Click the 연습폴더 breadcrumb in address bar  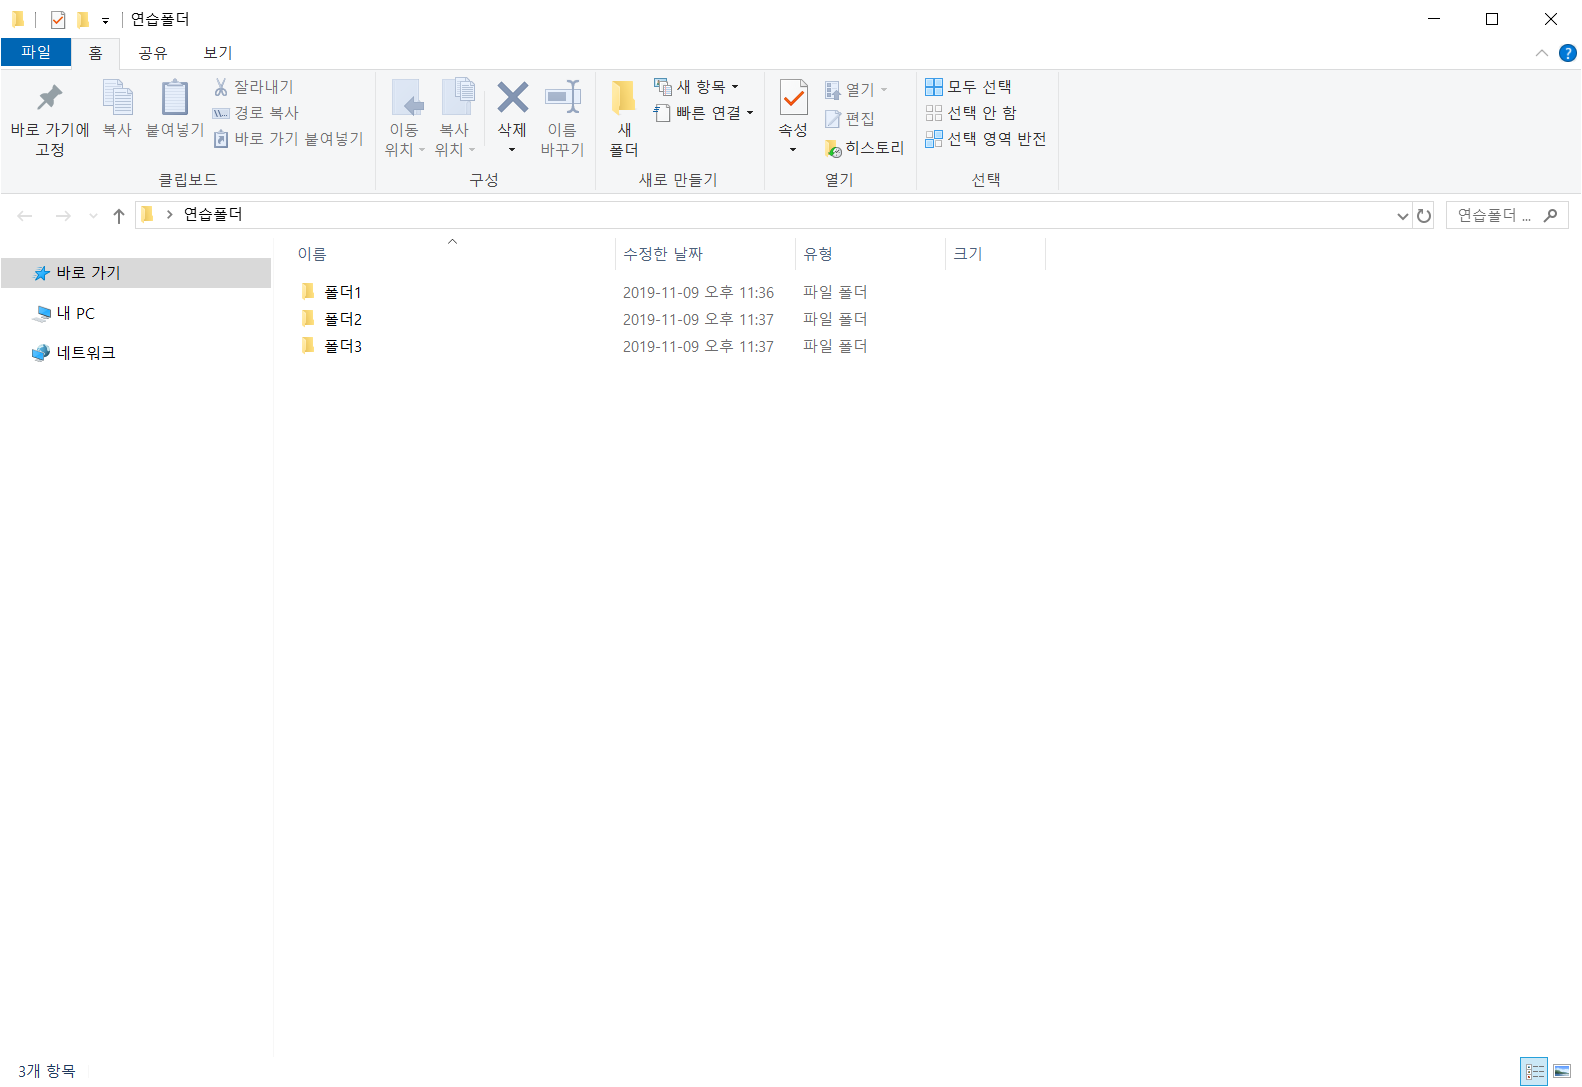click(x=213, y=214)
